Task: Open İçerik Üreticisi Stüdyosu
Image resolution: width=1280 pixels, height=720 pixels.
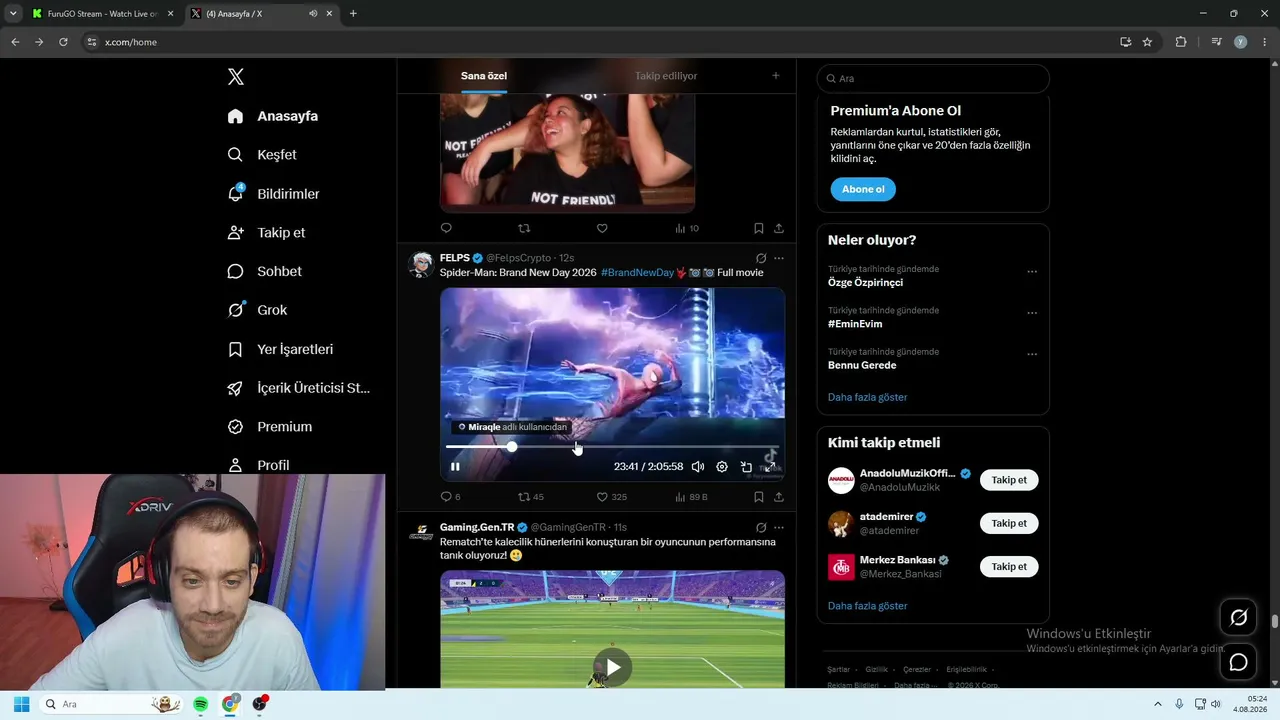Action: coord(298,388)
